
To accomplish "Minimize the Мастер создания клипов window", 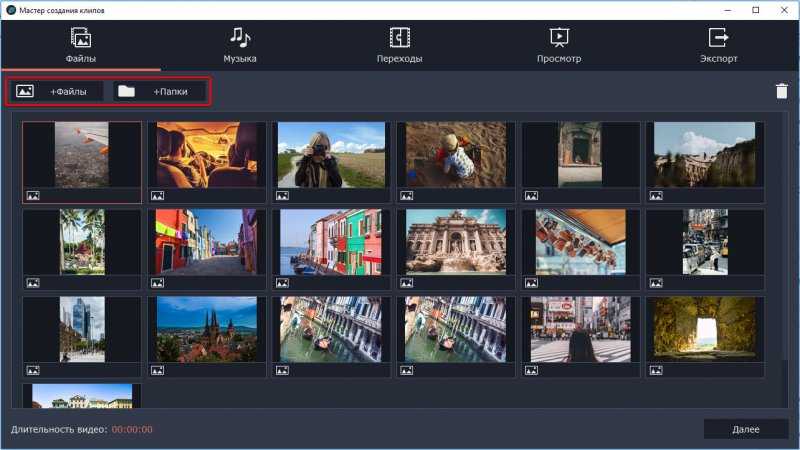I will [x=728, y=10].
